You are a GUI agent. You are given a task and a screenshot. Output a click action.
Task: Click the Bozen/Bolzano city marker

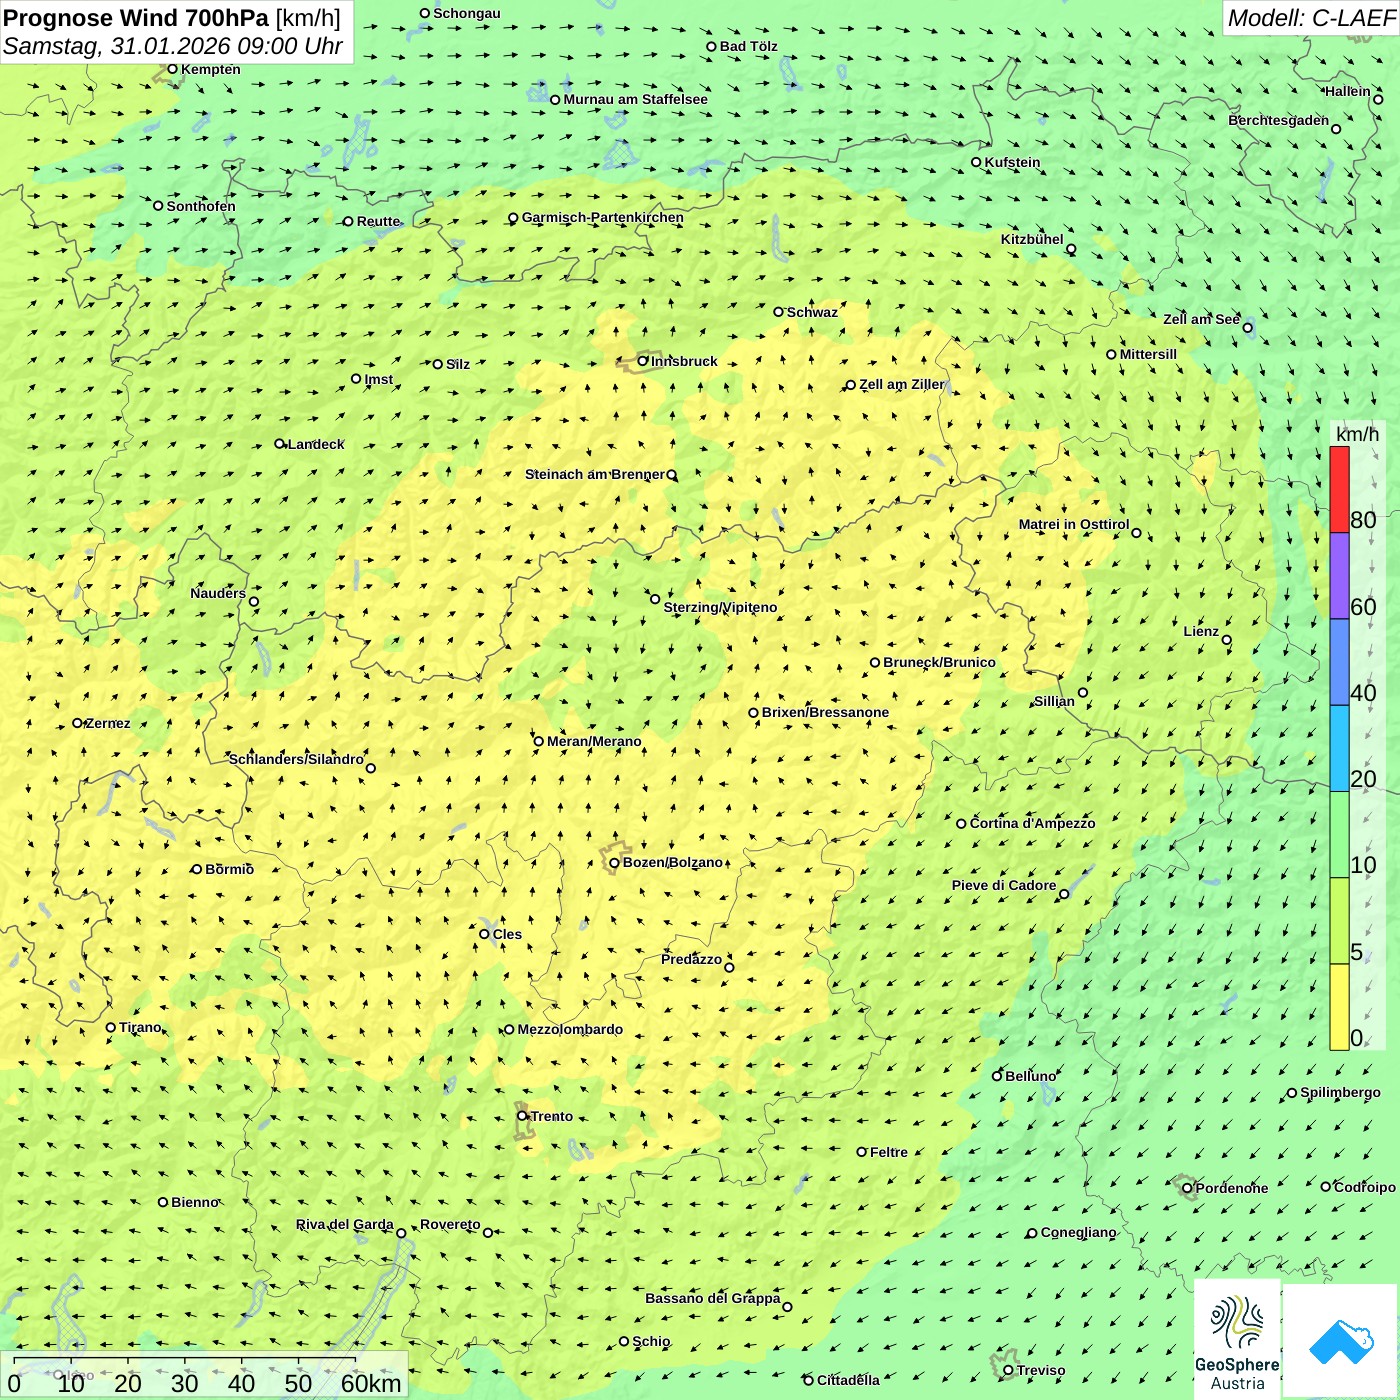tap(615, 863)
